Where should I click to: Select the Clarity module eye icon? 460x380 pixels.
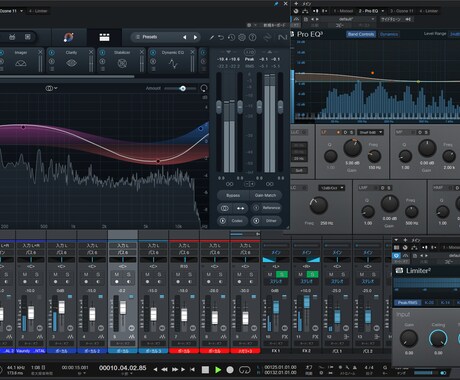click(x=71, y=63)
